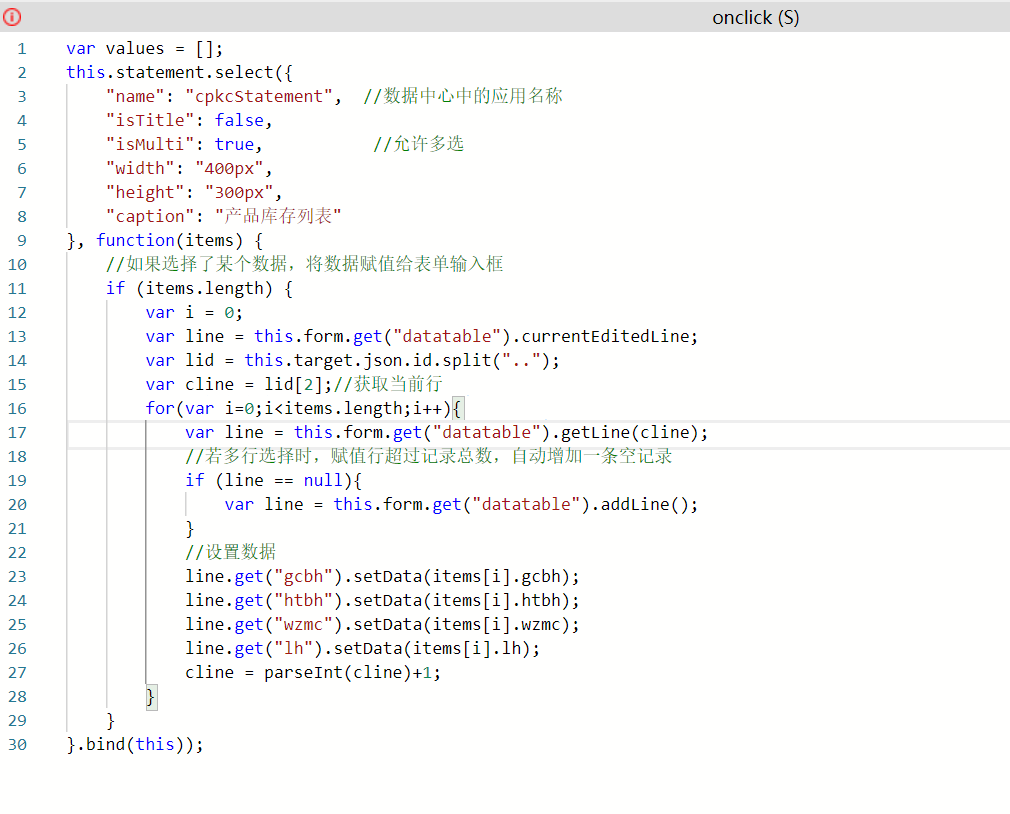Click on "wzmc" string literal
The height and width of the screenshot is (814, 1010).
303,625
